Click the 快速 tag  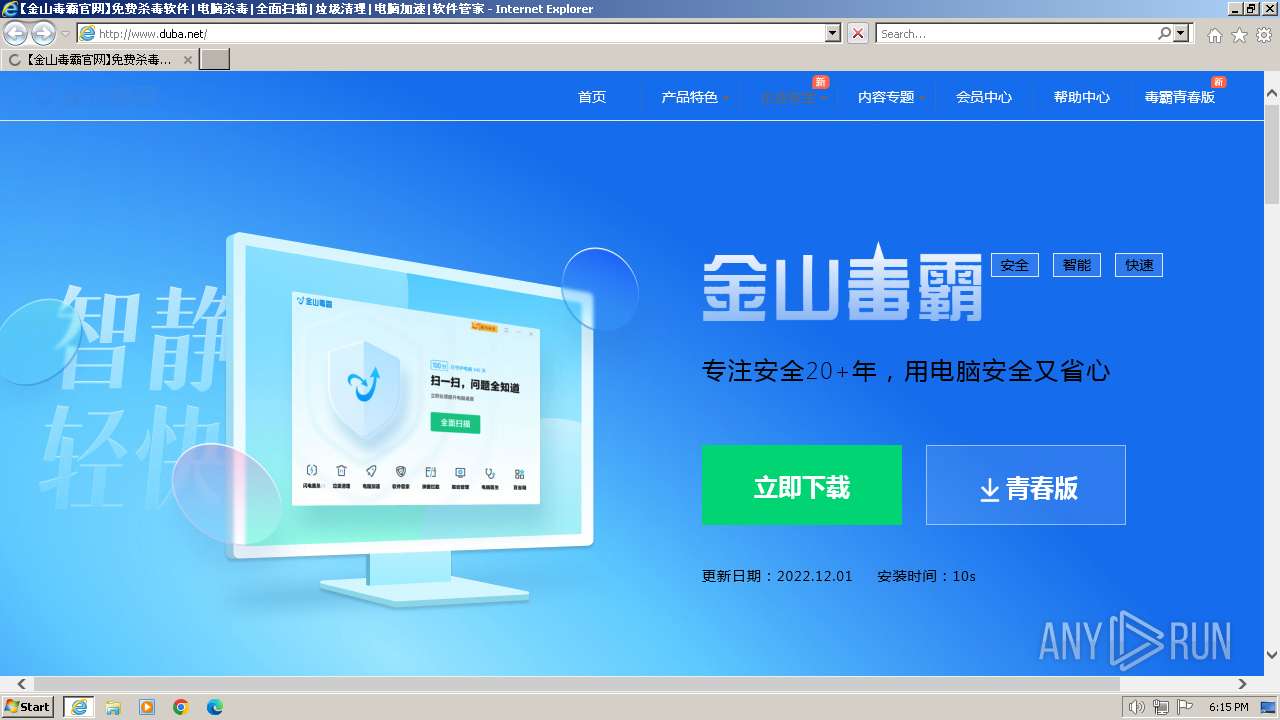click(1139, 265)
